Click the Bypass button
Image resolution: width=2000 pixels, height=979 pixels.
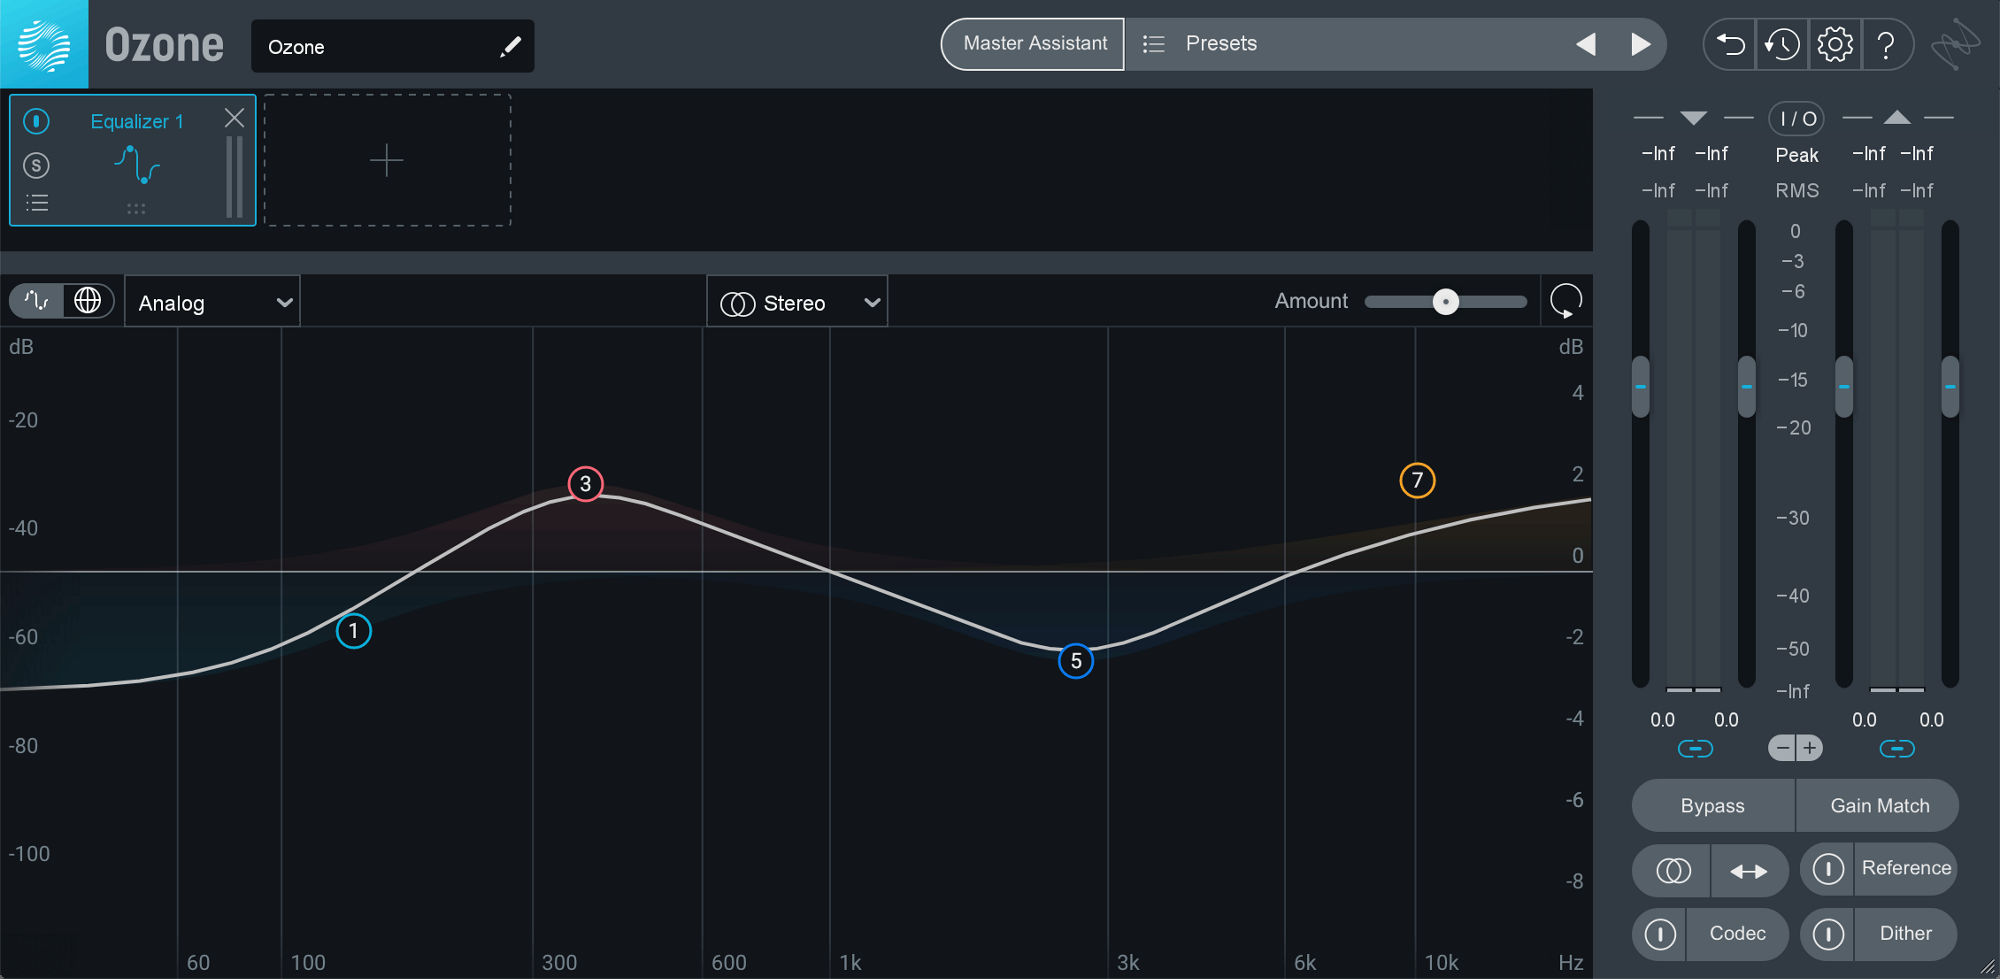click(1713, 806)
